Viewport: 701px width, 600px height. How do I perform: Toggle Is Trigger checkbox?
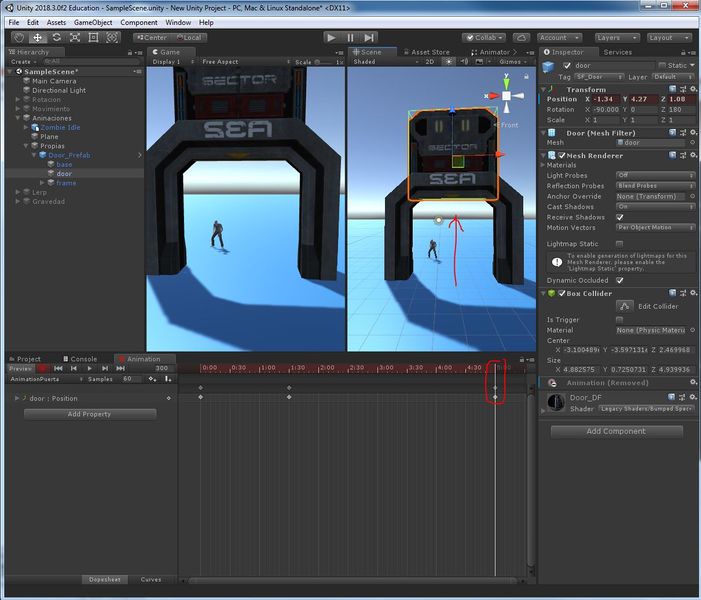point(619,320)
